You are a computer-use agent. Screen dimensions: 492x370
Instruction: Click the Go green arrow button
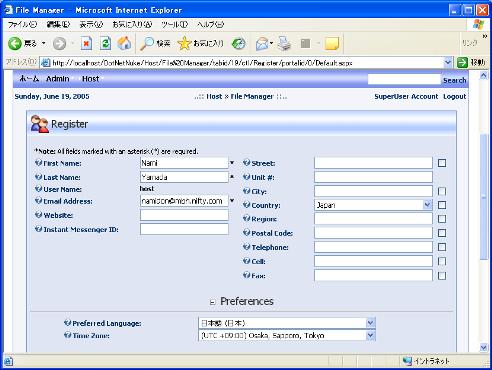click(x=462, y=63)
